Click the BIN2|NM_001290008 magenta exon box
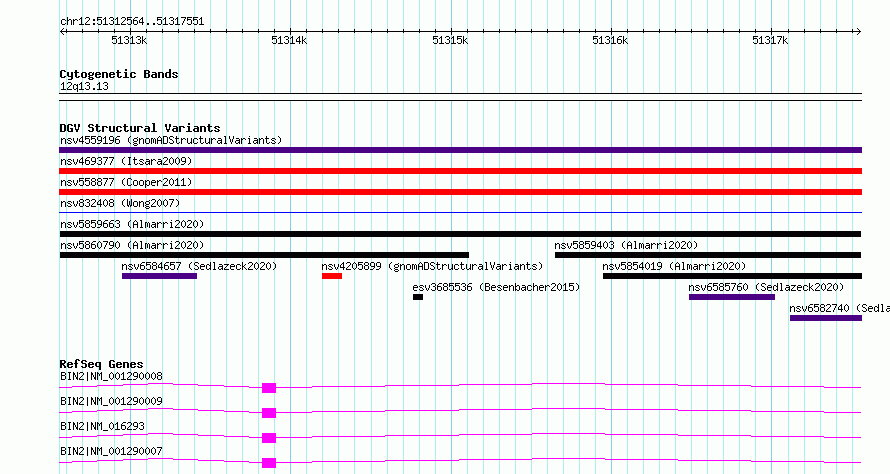 click(269, 388)
